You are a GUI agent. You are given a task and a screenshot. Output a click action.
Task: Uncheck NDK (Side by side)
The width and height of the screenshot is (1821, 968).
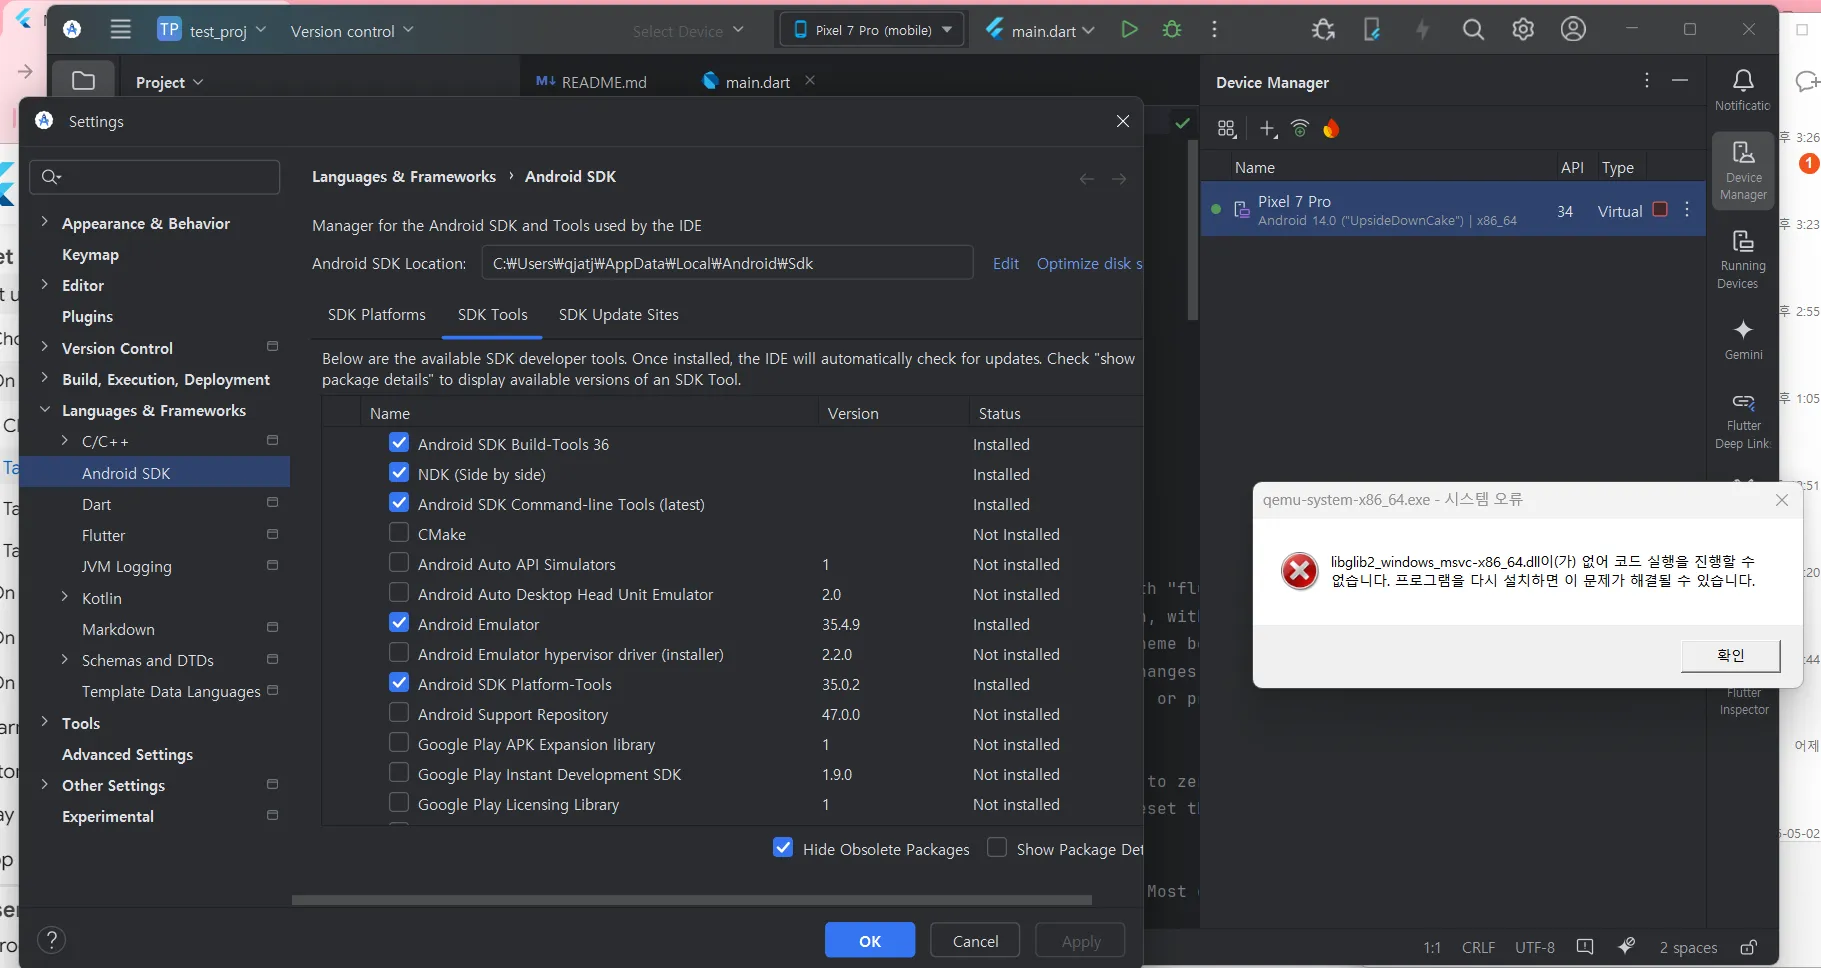[x=399, y=472]
